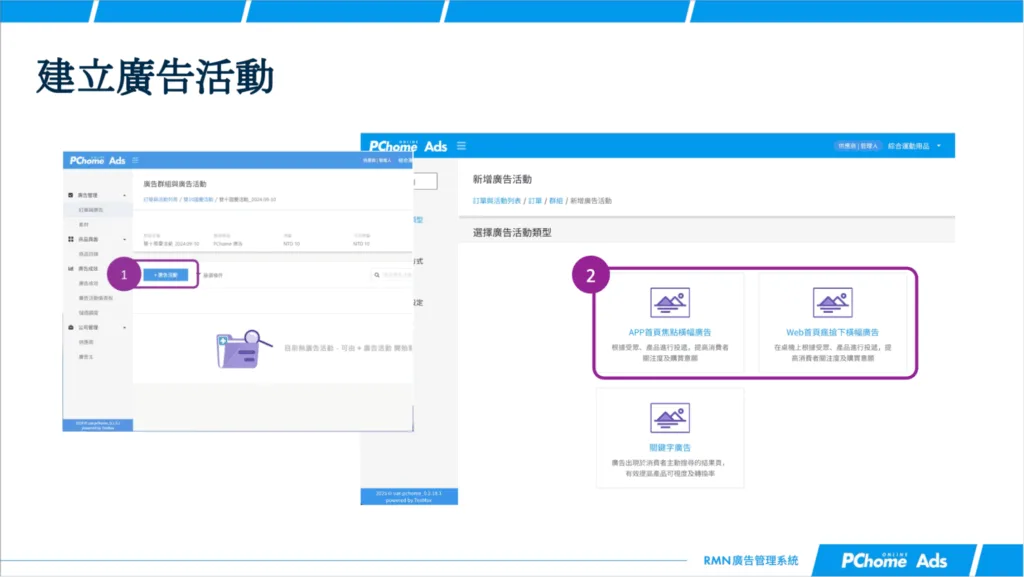1024x577 pixels.
Task: Click the 群組 breadcrumb link
Action: pyautogui.click(x=557, y=202)
